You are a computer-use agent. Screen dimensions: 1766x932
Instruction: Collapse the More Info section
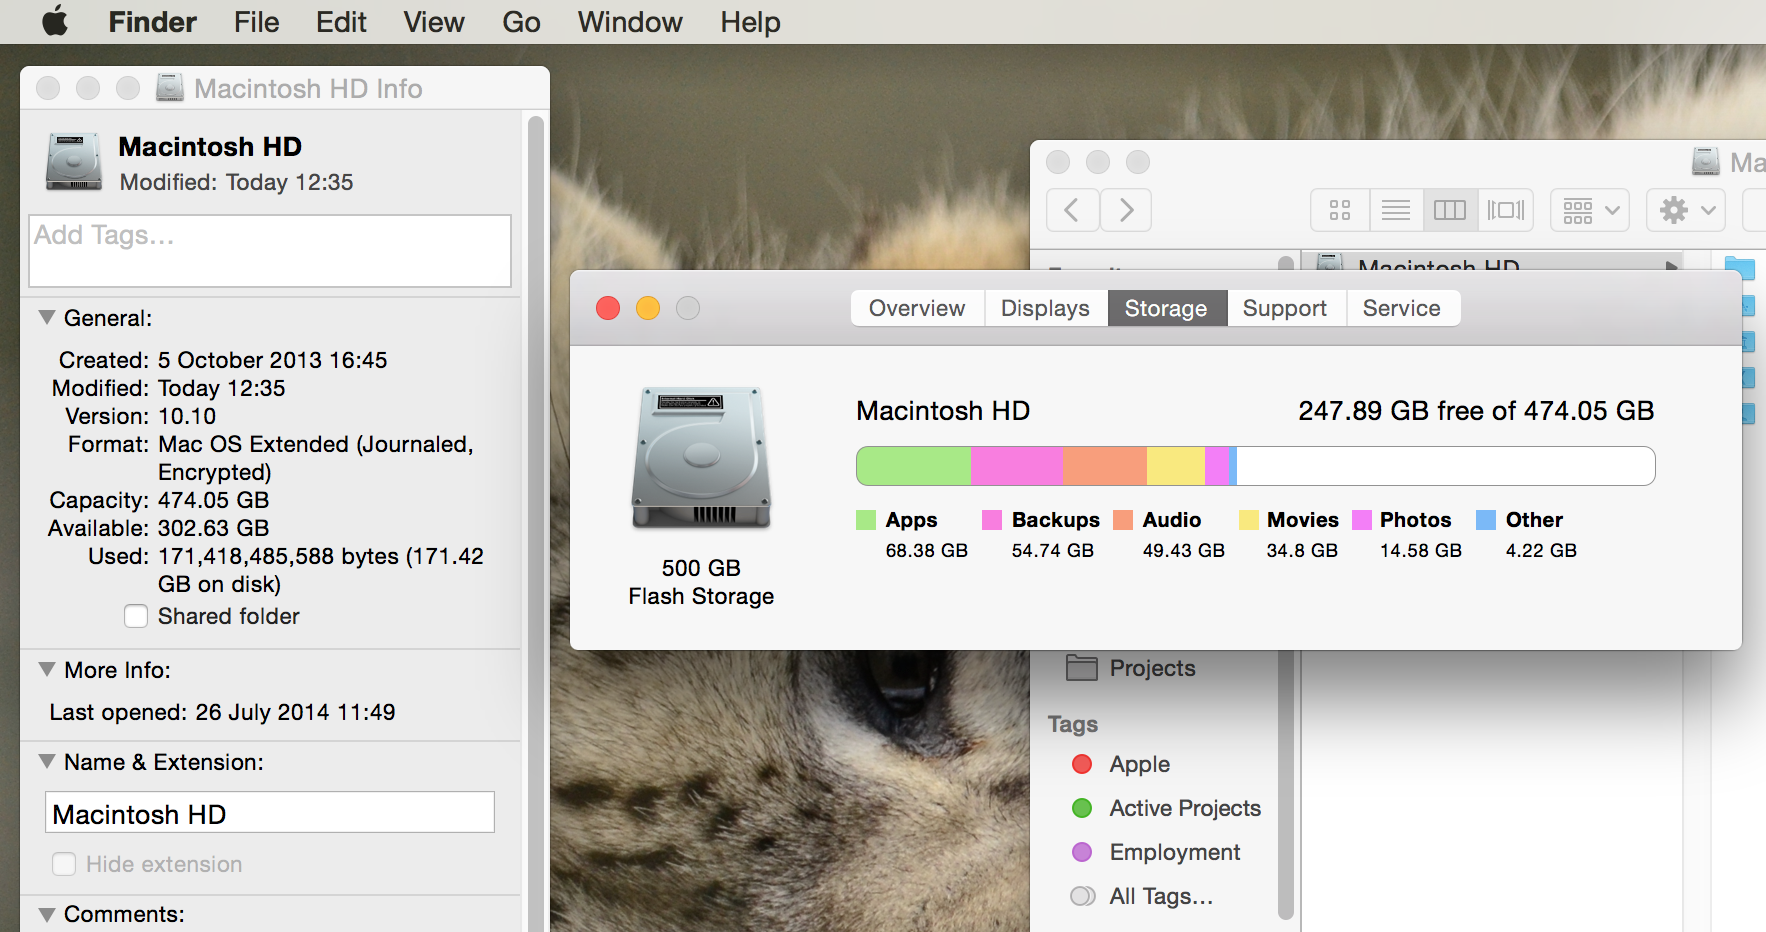tap(47, 669)
